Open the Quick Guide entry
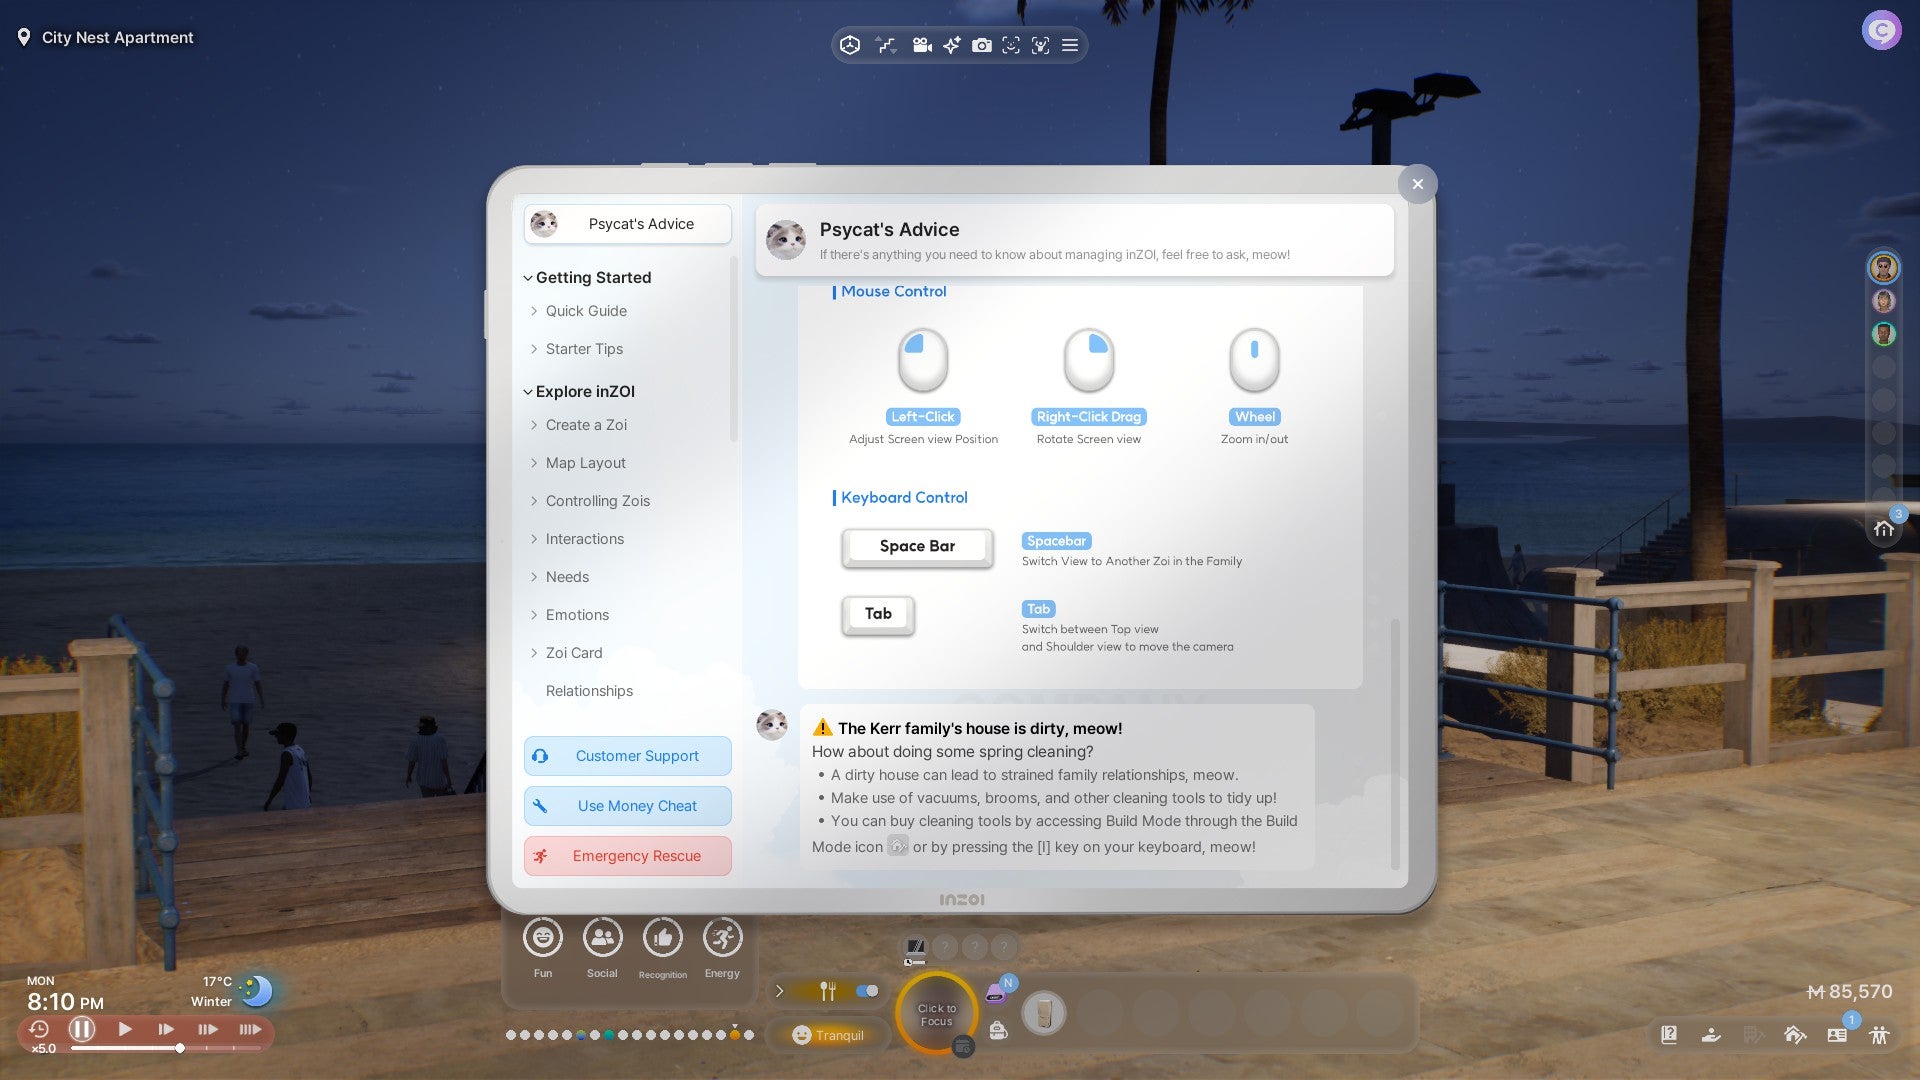This screenshot has width=1920, height=1080. (x=586, y=311)
